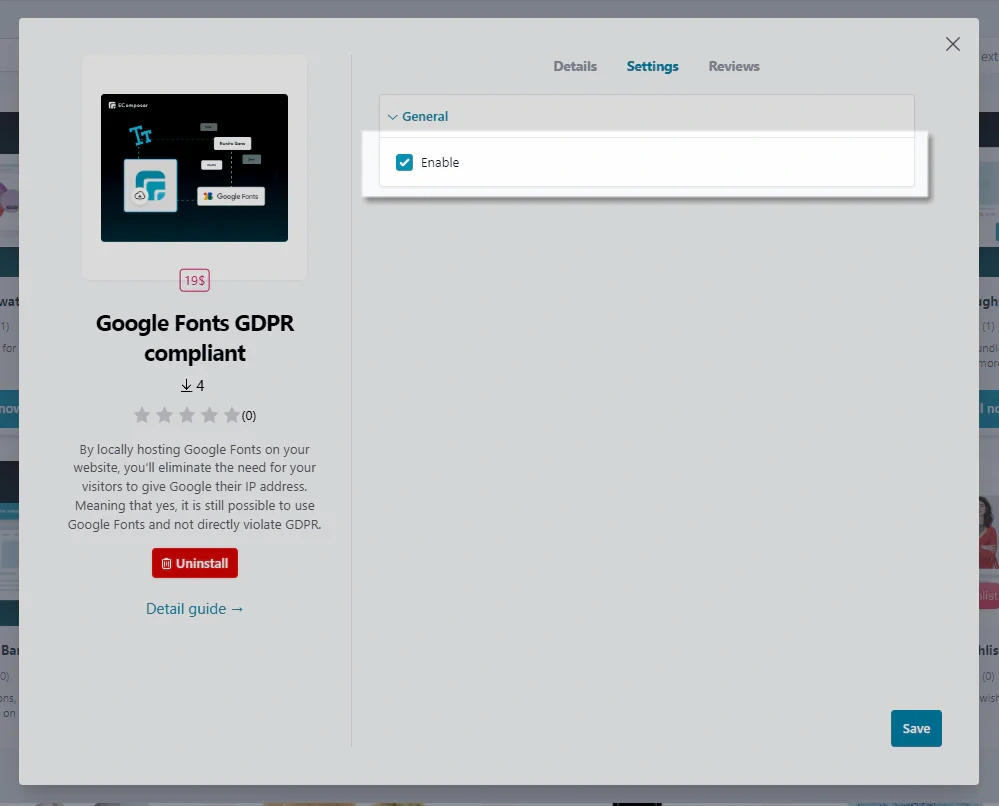Open the Reviews tab
999x806 pixels.
pyautogui.click(x=734, y=66)
